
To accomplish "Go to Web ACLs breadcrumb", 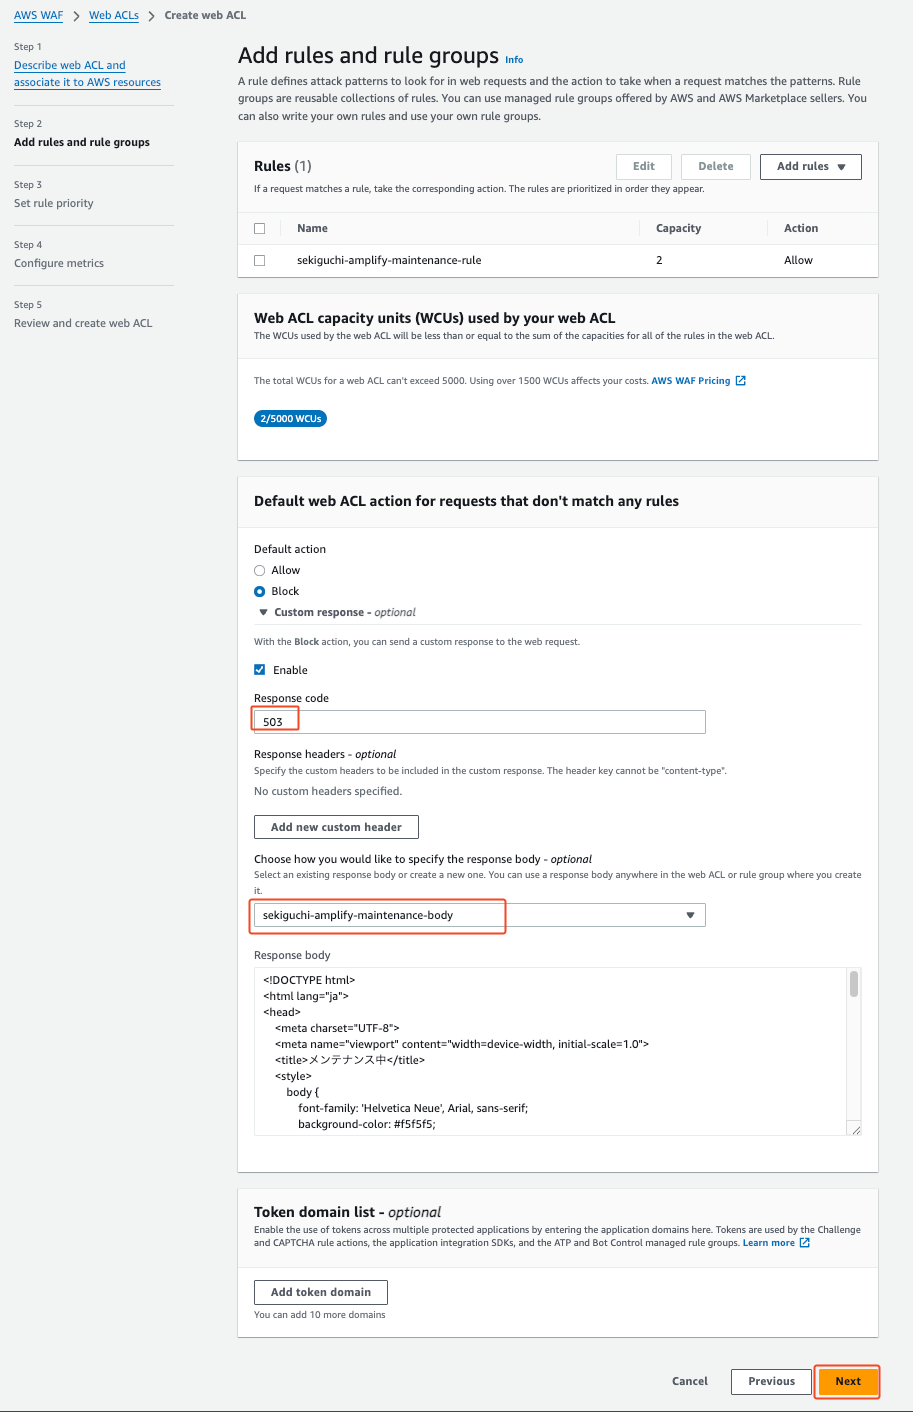I will point(114,15).
